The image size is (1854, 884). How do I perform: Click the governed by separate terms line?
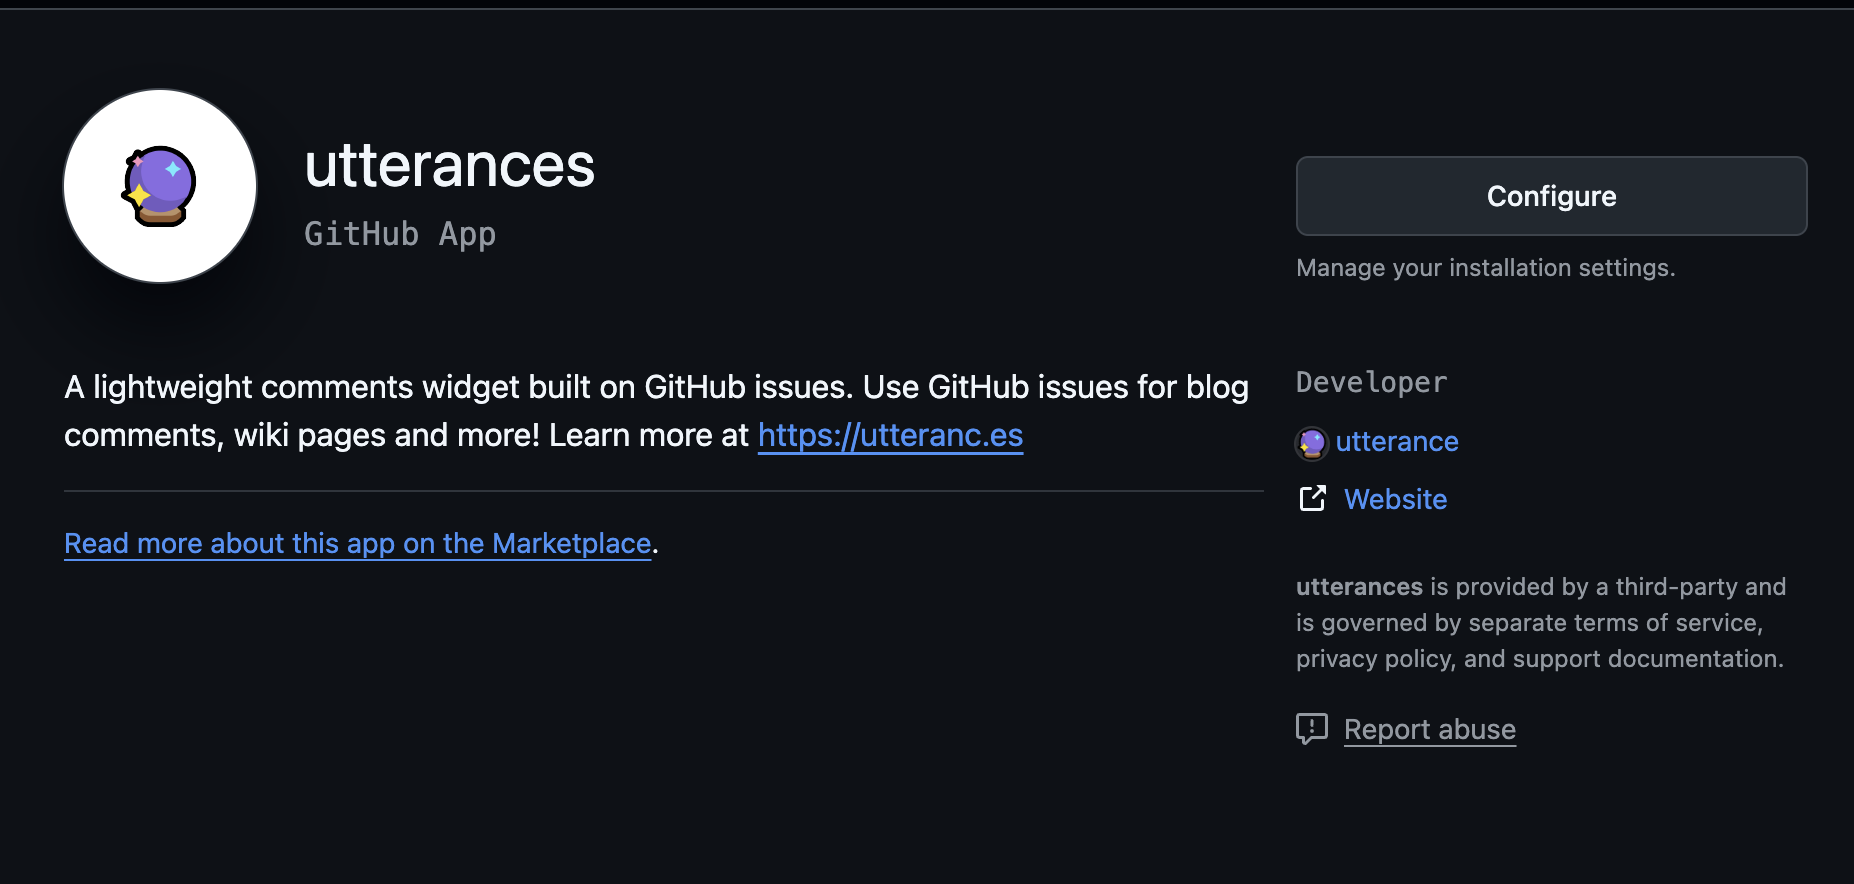tap(1529, 623)
